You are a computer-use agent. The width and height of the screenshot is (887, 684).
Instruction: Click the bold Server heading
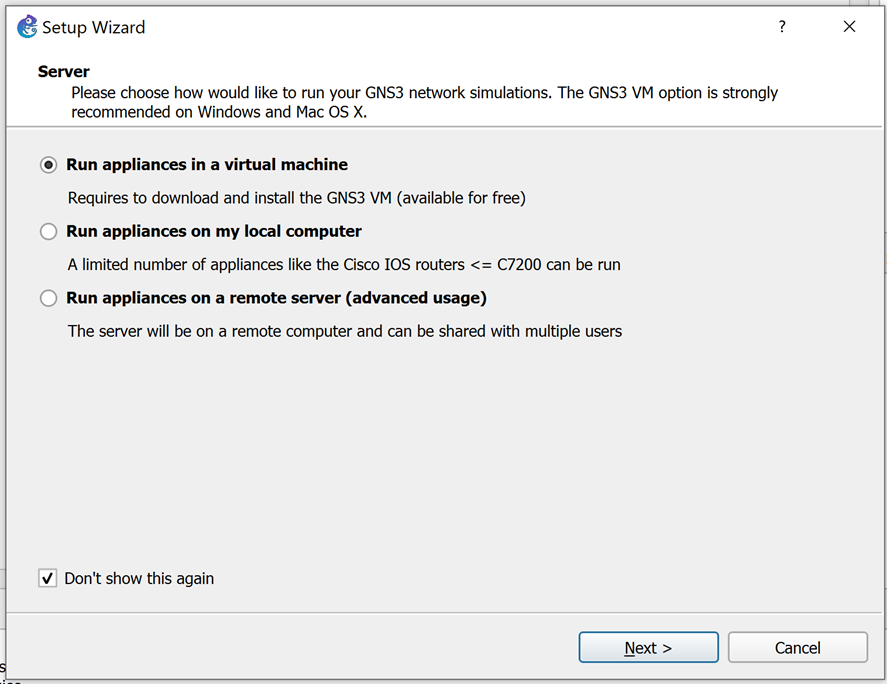[x=63, y=72]
